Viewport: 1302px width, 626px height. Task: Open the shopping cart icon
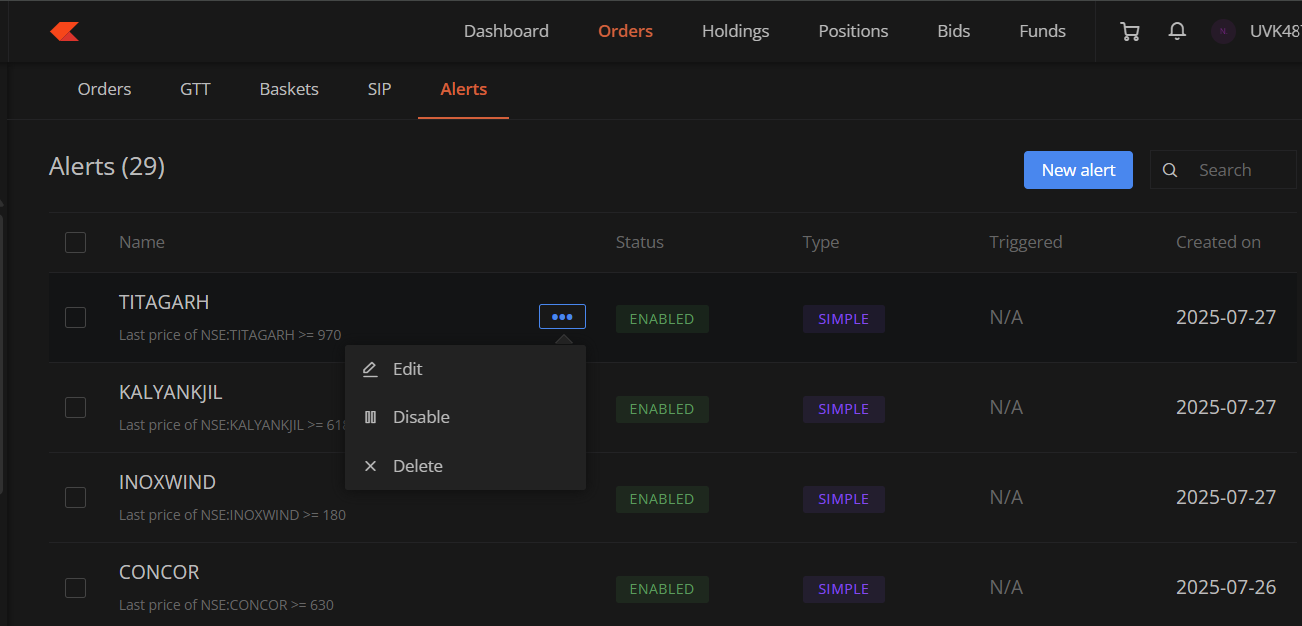pos(1130,32)
